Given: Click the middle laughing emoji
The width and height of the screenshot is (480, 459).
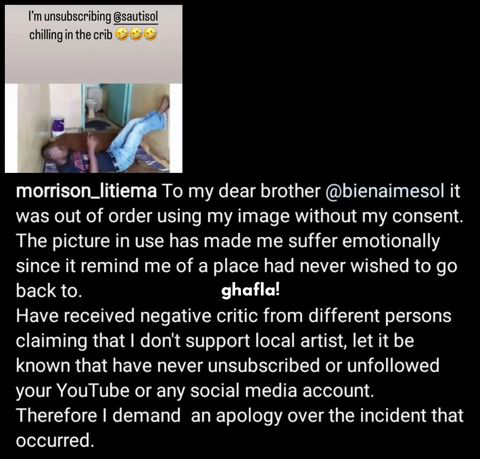Looking at the screenshot, I should point(136,34).
